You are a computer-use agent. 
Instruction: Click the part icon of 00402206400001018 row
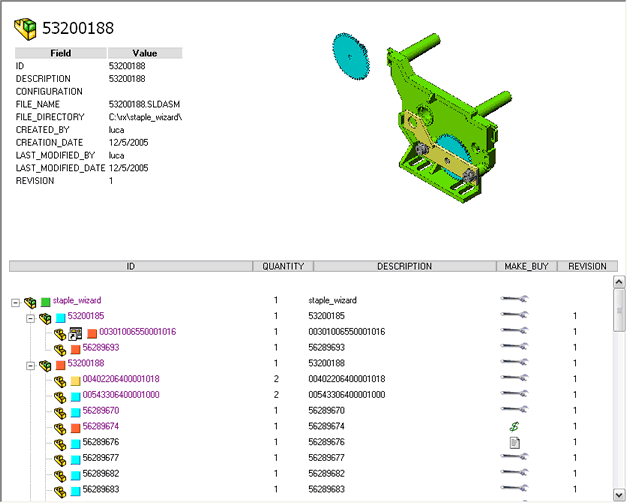tap(60, 381)
